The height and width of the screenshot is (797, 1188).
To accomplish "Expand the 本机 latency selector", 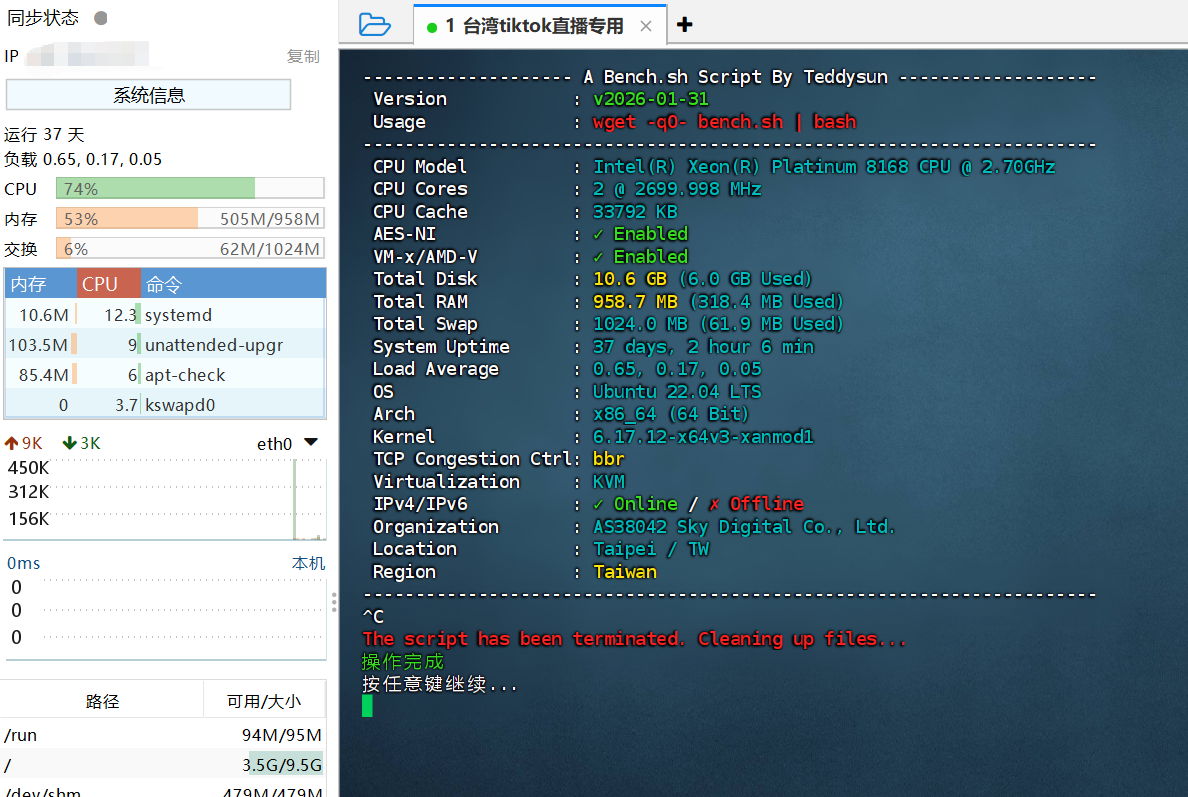I will (308, 563).
